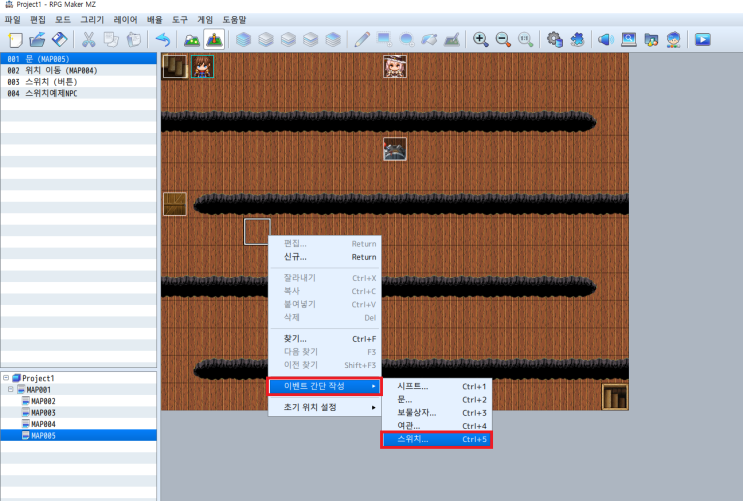The image size is (743, 501).
Task: Open the 편집 menu in menu bar
Action: click(x=38, y=19)
